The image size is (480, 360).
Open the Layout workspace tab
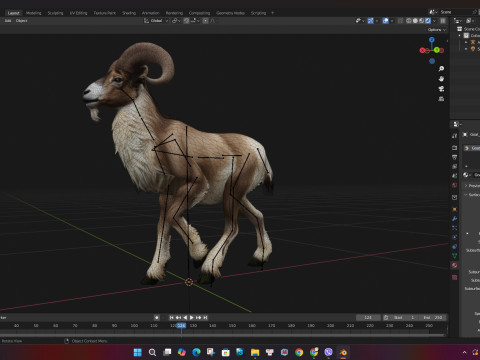(x=13, y=13)
